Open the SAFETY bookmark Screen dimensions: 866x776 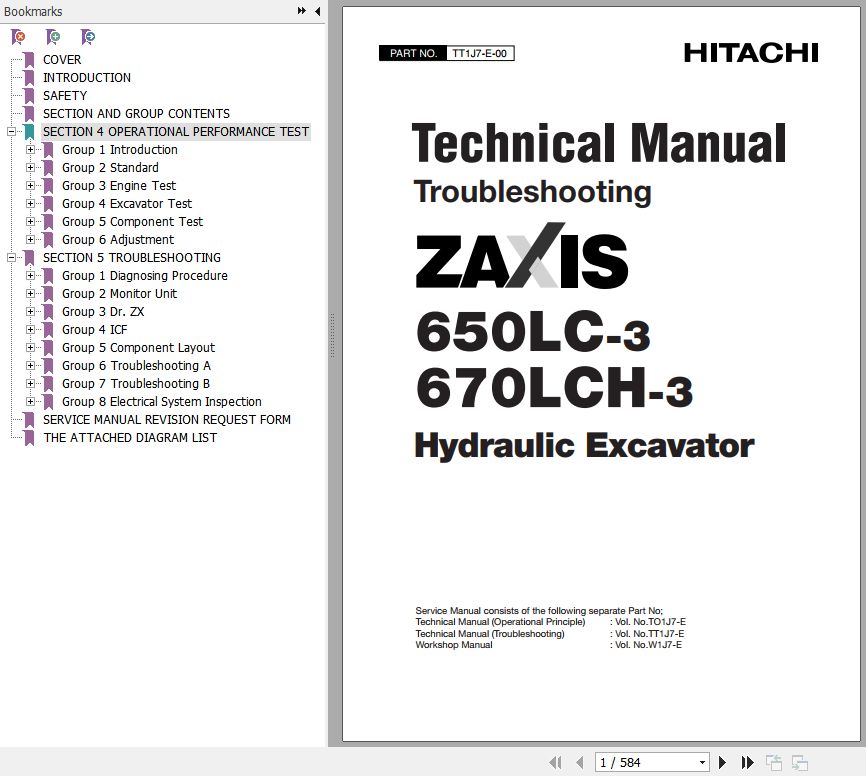tap(65, 96)
